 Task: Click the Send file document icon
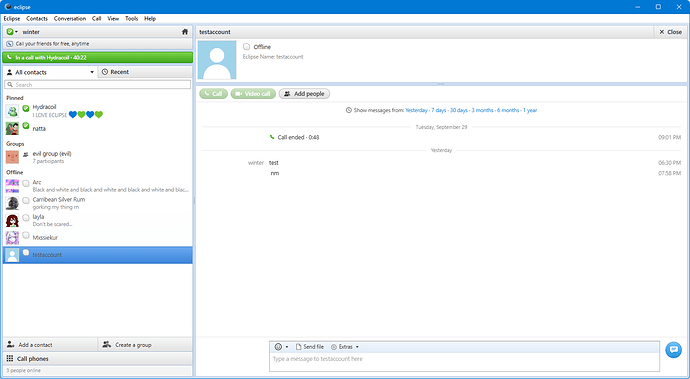point(298,347)
